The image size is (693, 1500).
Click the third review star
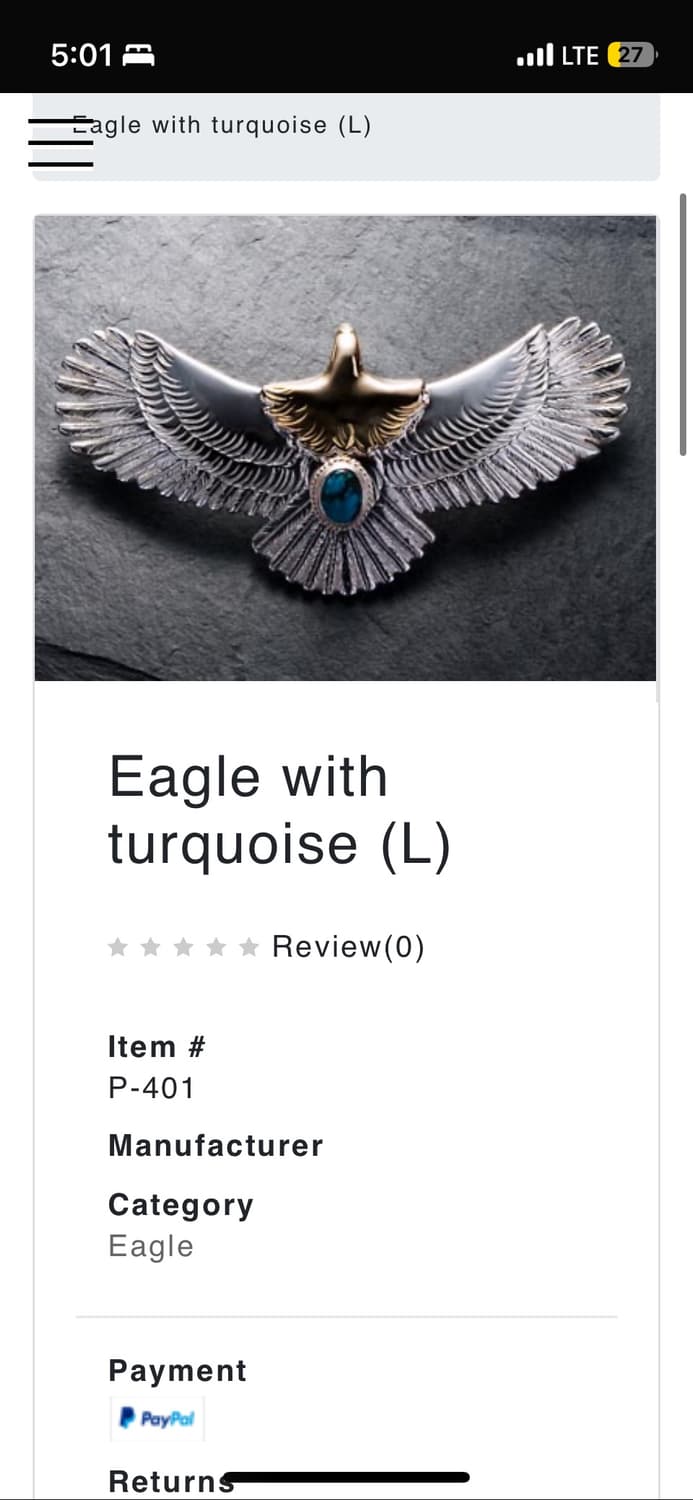(x=184, y=947)
